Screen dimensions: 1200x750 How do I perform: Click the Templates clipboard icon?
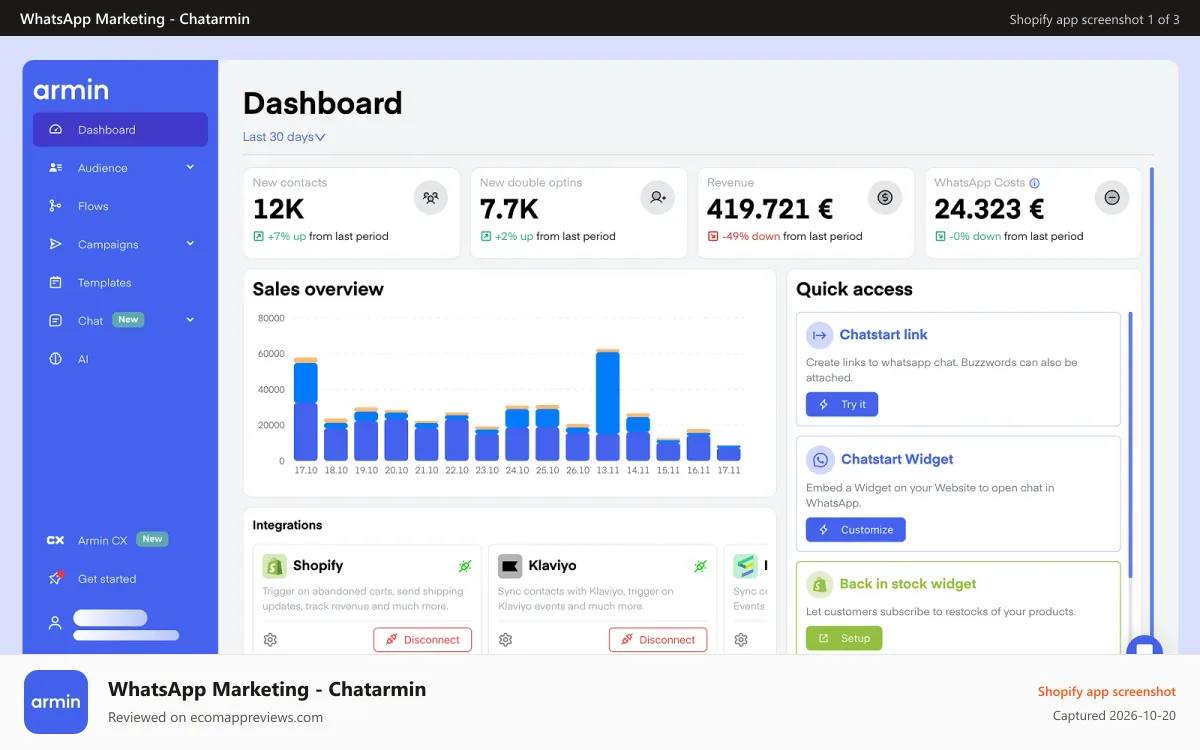pos(56,283)
